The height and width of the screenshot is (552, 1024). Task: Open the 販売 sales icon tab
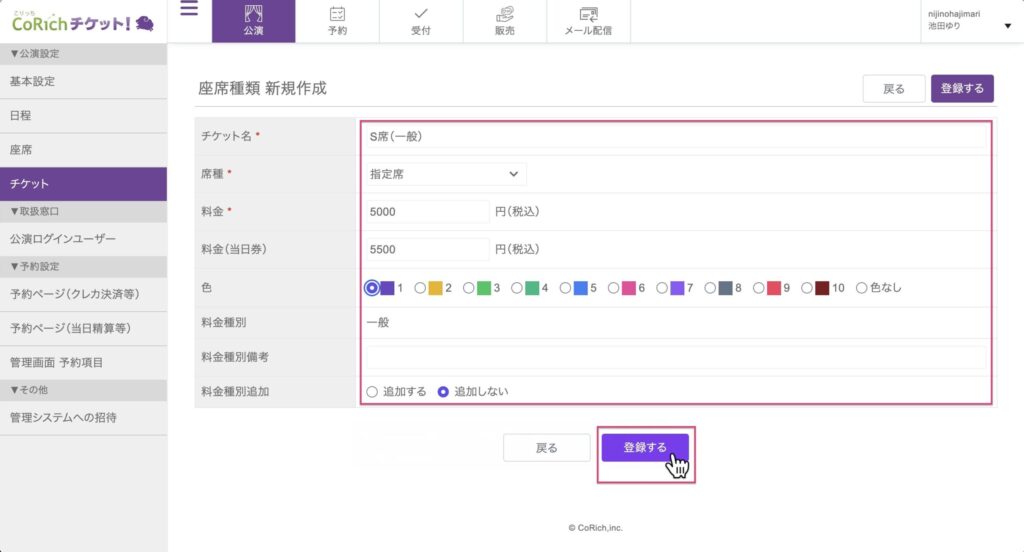(505, 21)
